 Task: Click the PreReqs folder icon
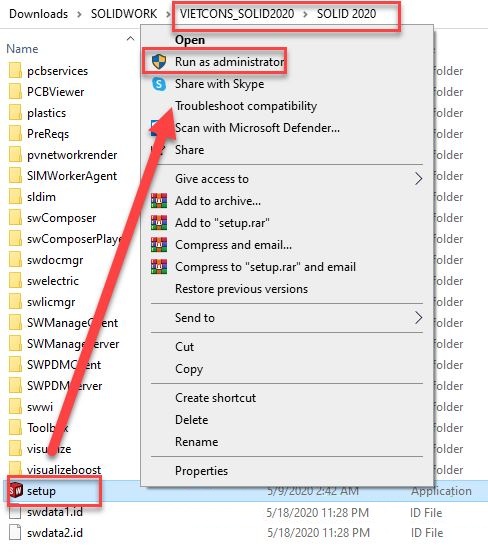click(15, 134)
